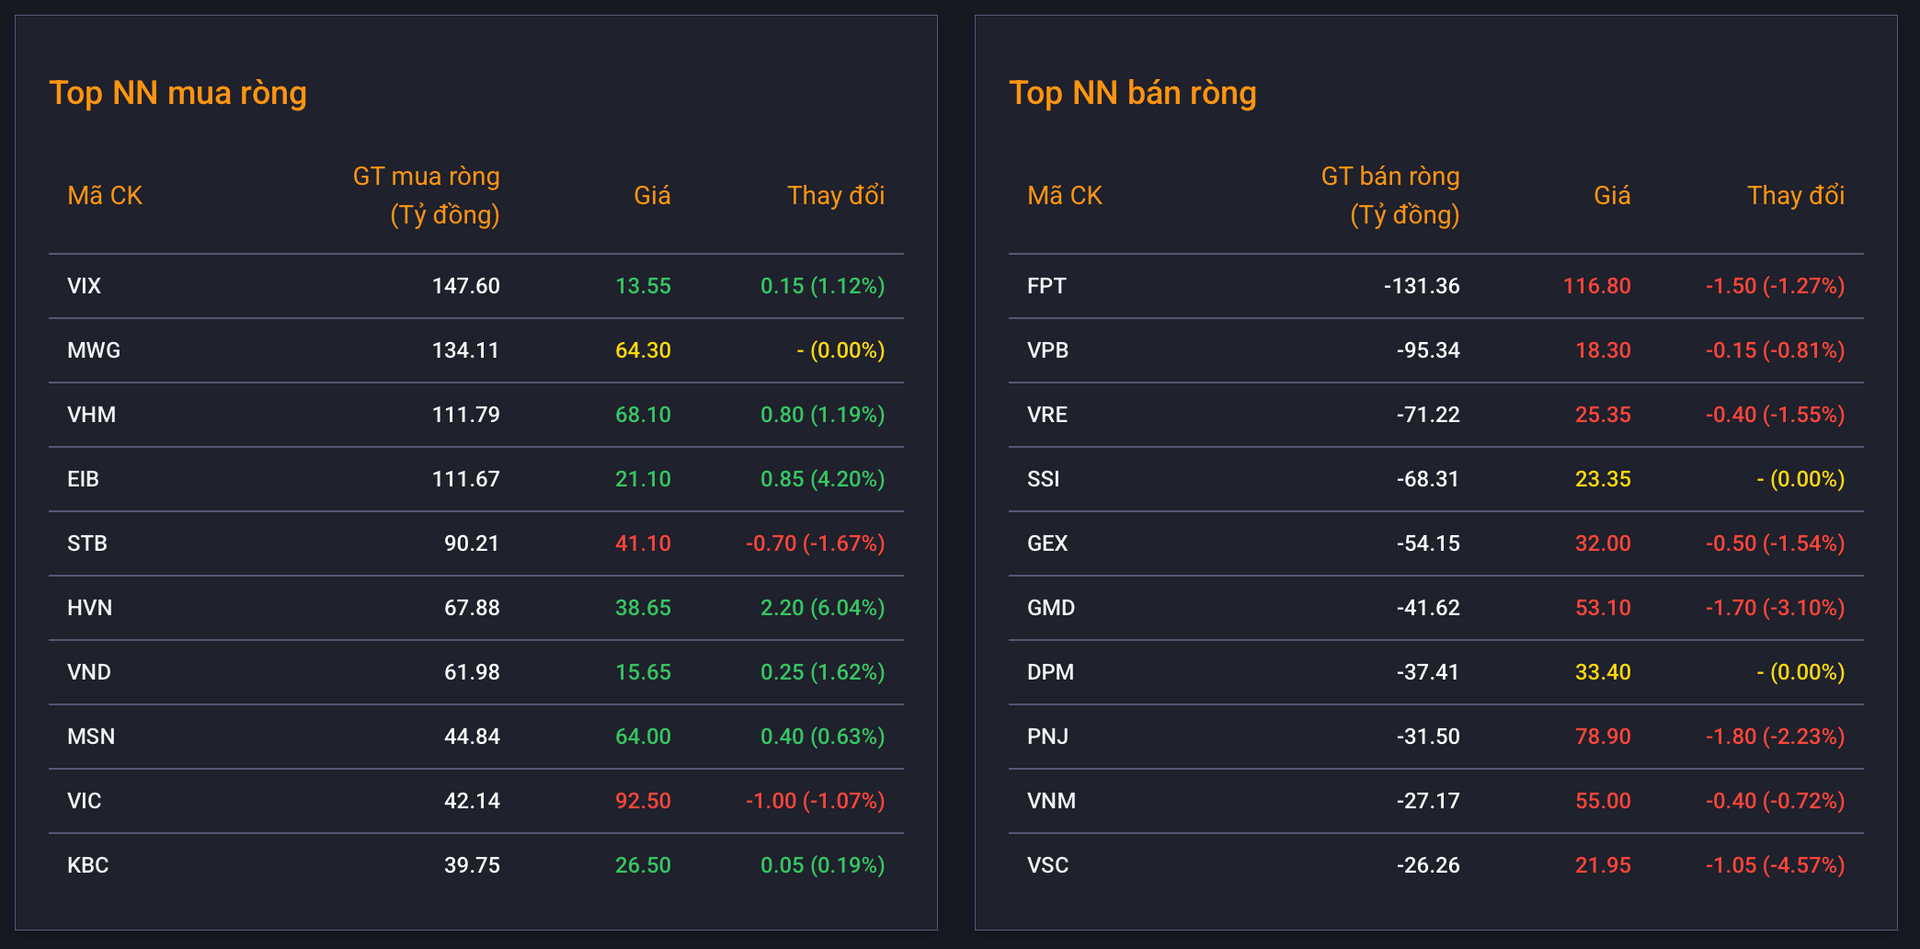Select the VIC ticker symbol
The image size is (1920, 949).
click(x=84, y=800)
